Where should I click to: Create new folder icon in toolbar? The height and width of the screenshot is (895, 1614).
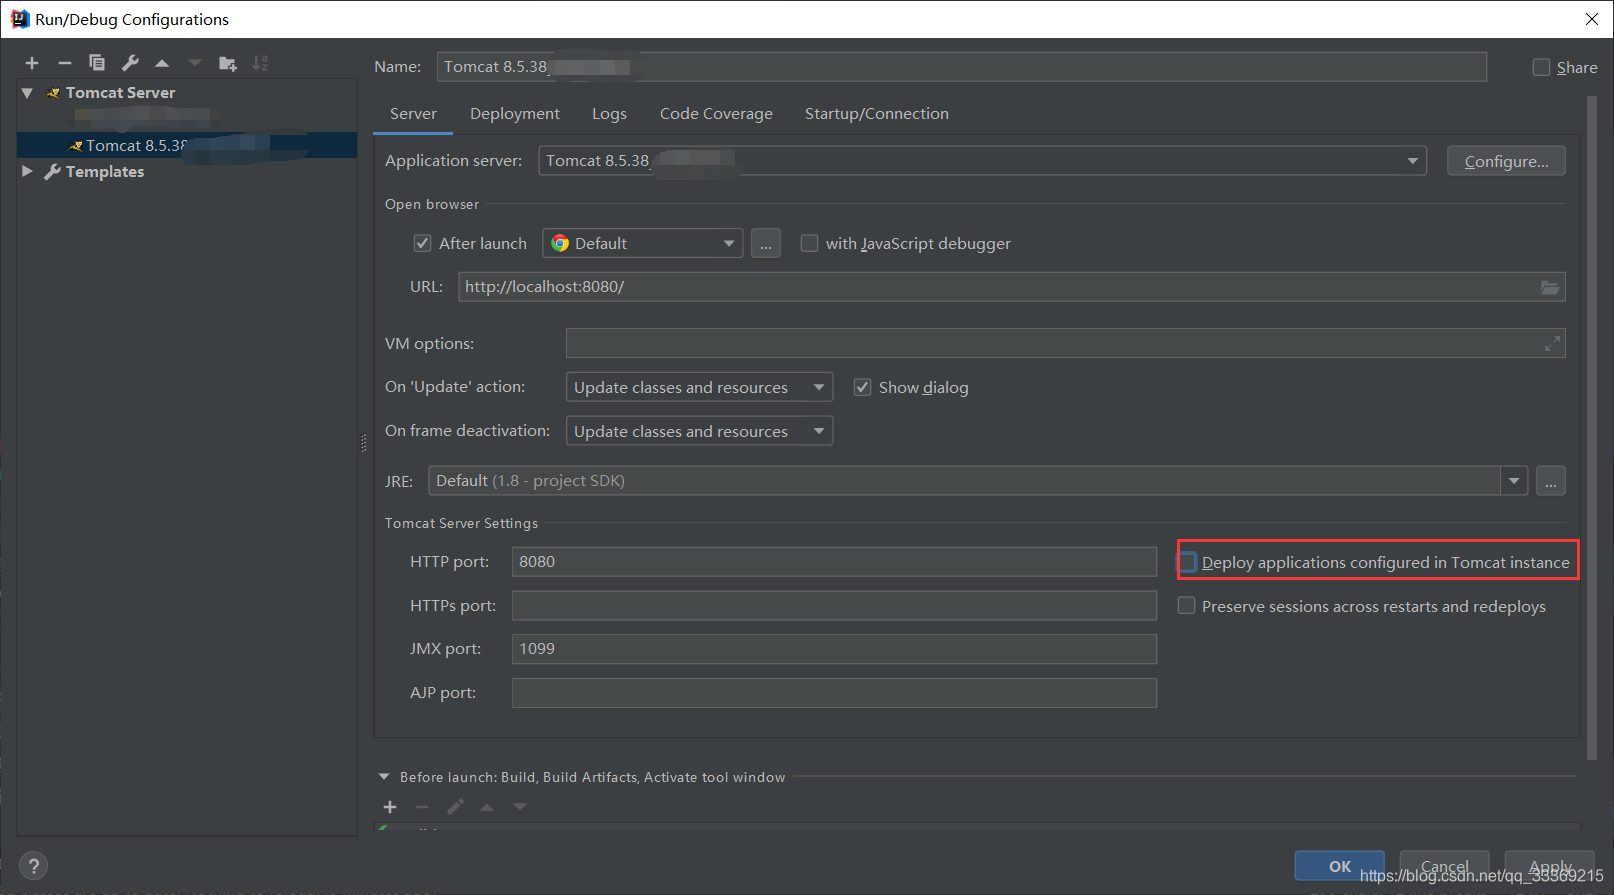[228, 63]
